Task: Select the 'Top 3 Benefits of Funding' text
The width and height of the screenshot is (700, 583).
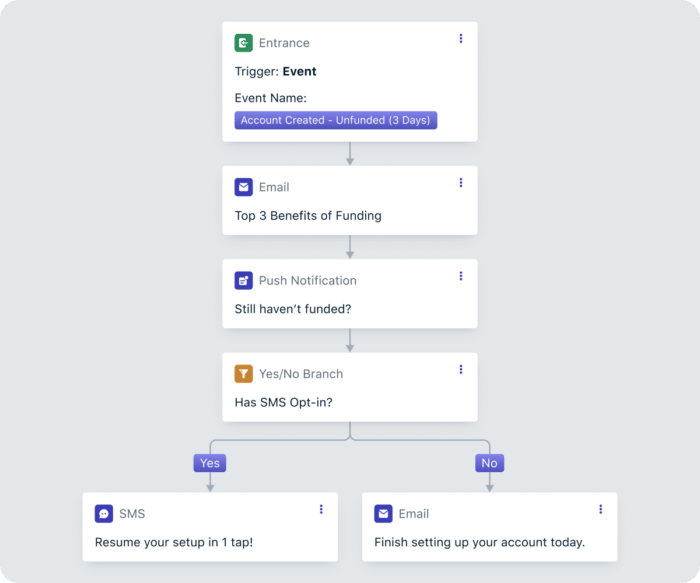Action: (308, 215)
